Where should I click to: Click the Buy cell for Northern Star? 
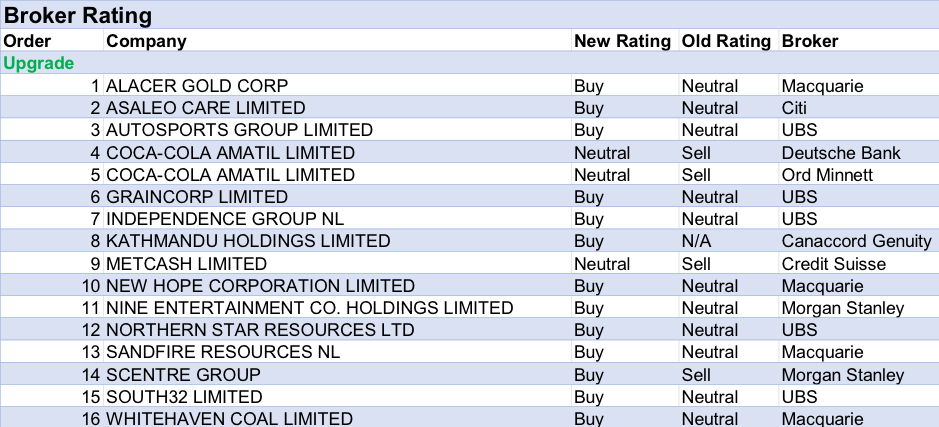pos(589,330)
